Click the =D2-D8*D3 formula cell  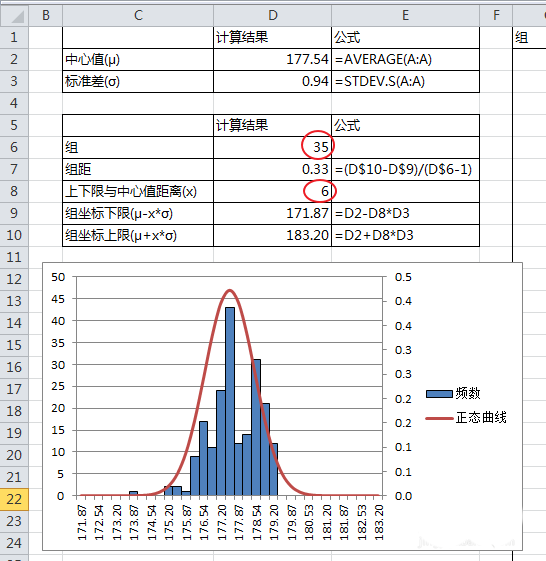405,214
